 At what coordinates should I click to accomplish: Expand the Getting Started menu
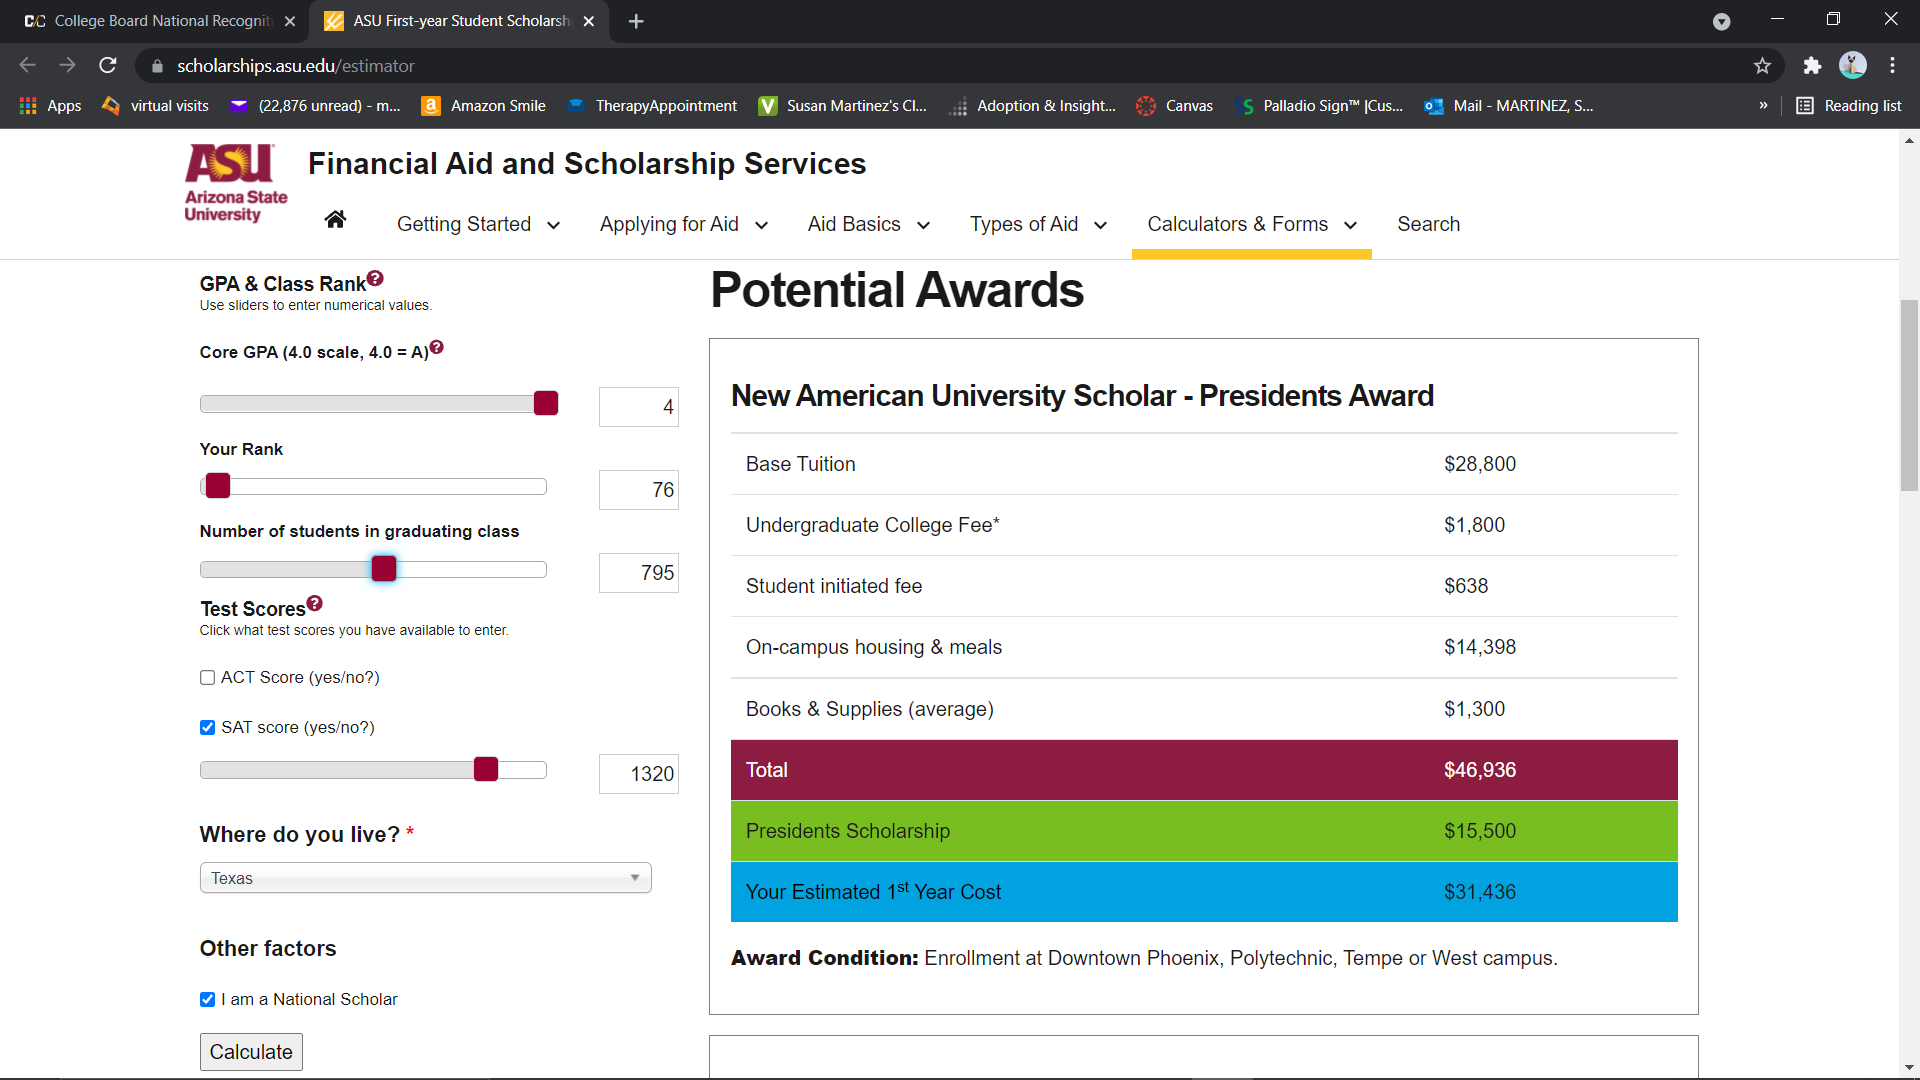point(478,225)
